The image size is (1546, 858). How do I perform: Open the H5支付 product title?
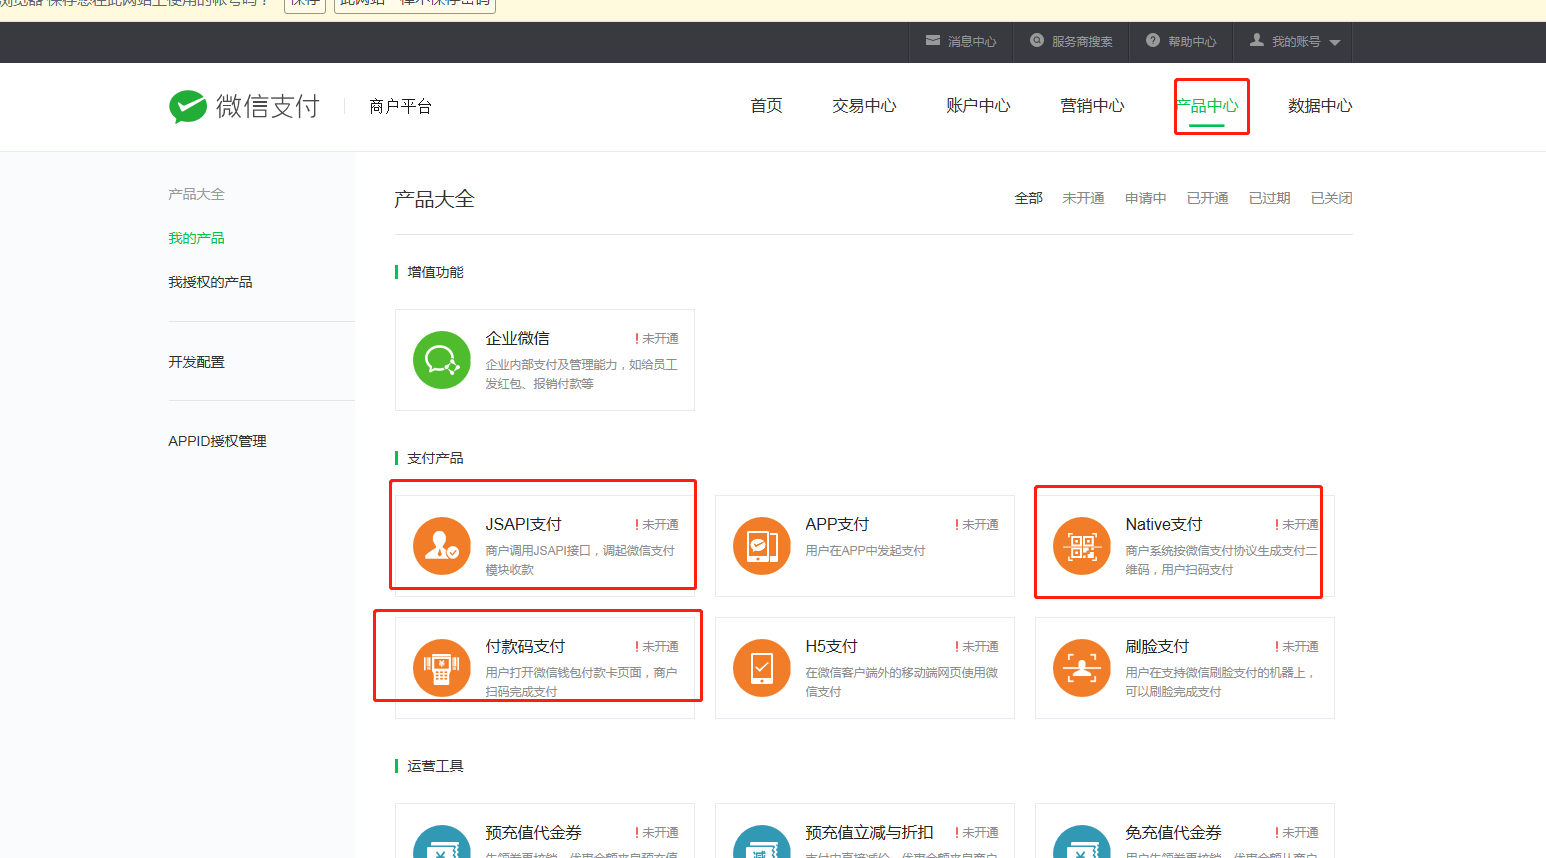point(832,647)
